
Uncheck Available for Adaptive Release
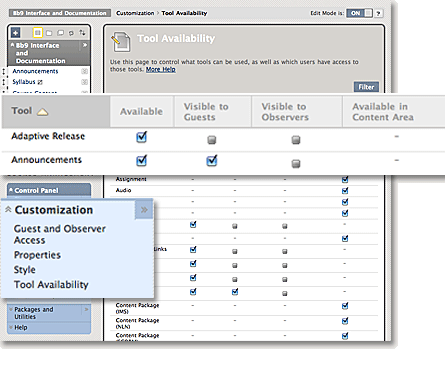click(x=141, y=137)
